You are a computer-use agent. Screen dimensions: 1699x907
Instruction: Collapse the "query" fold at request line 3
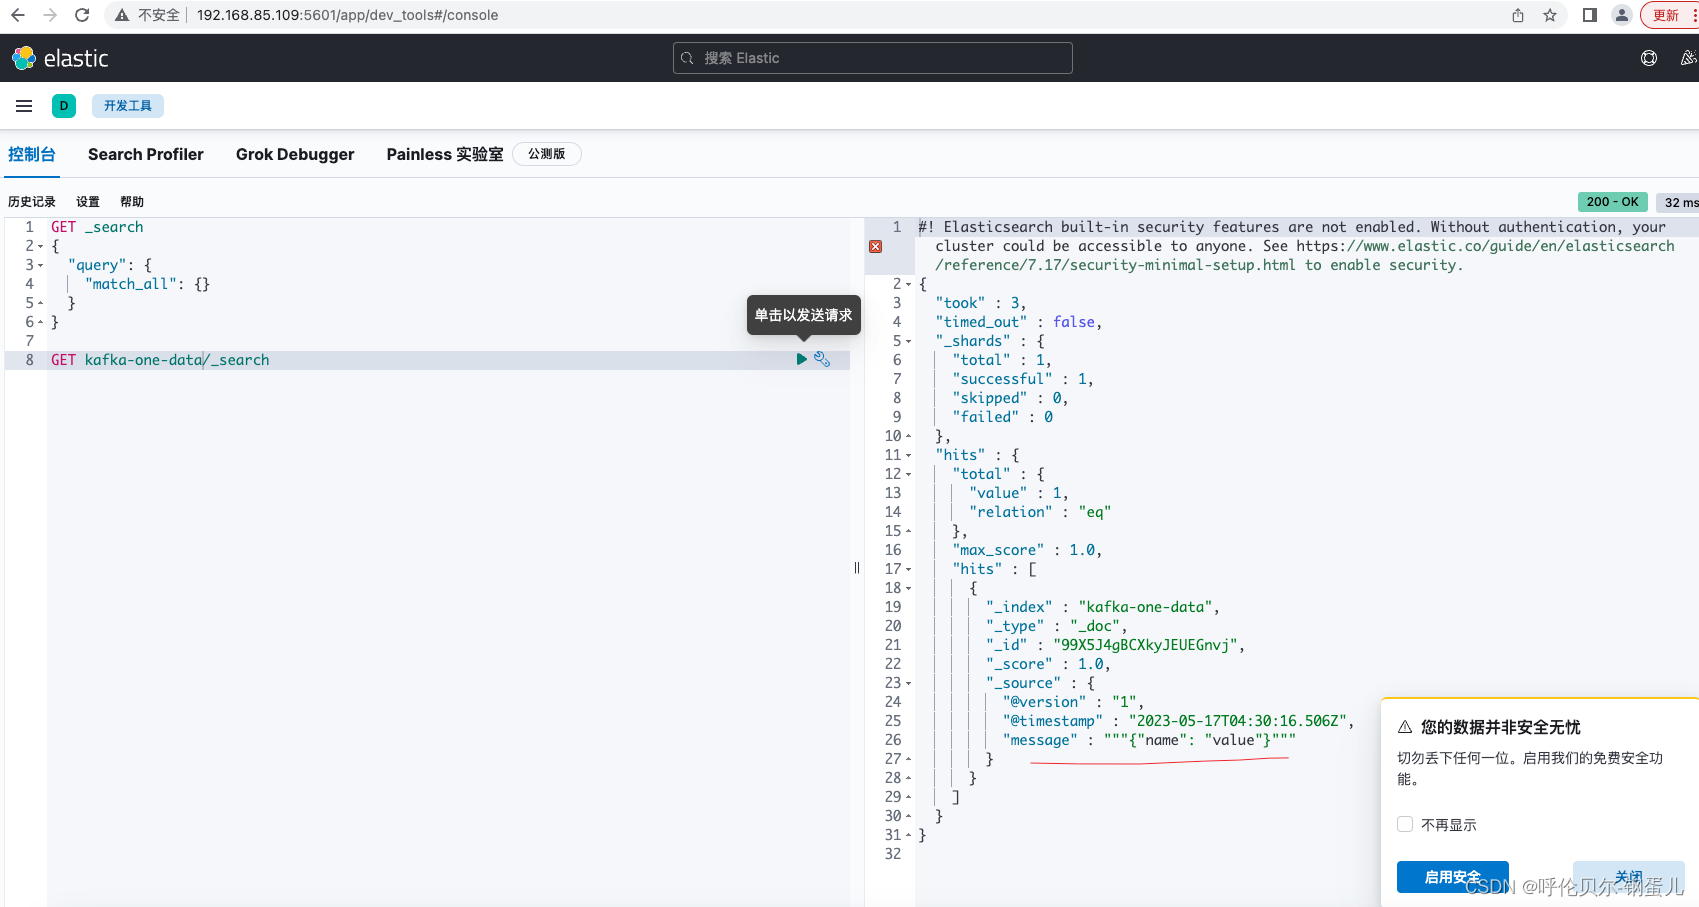point(41,265)
